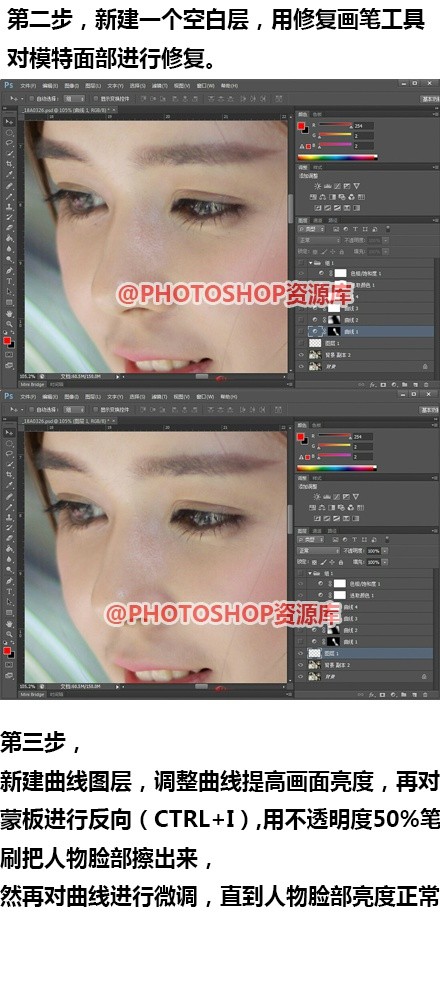Click the R slider in lower Color panel
The width and height of the screenshot is (440, 1000).
334,434
